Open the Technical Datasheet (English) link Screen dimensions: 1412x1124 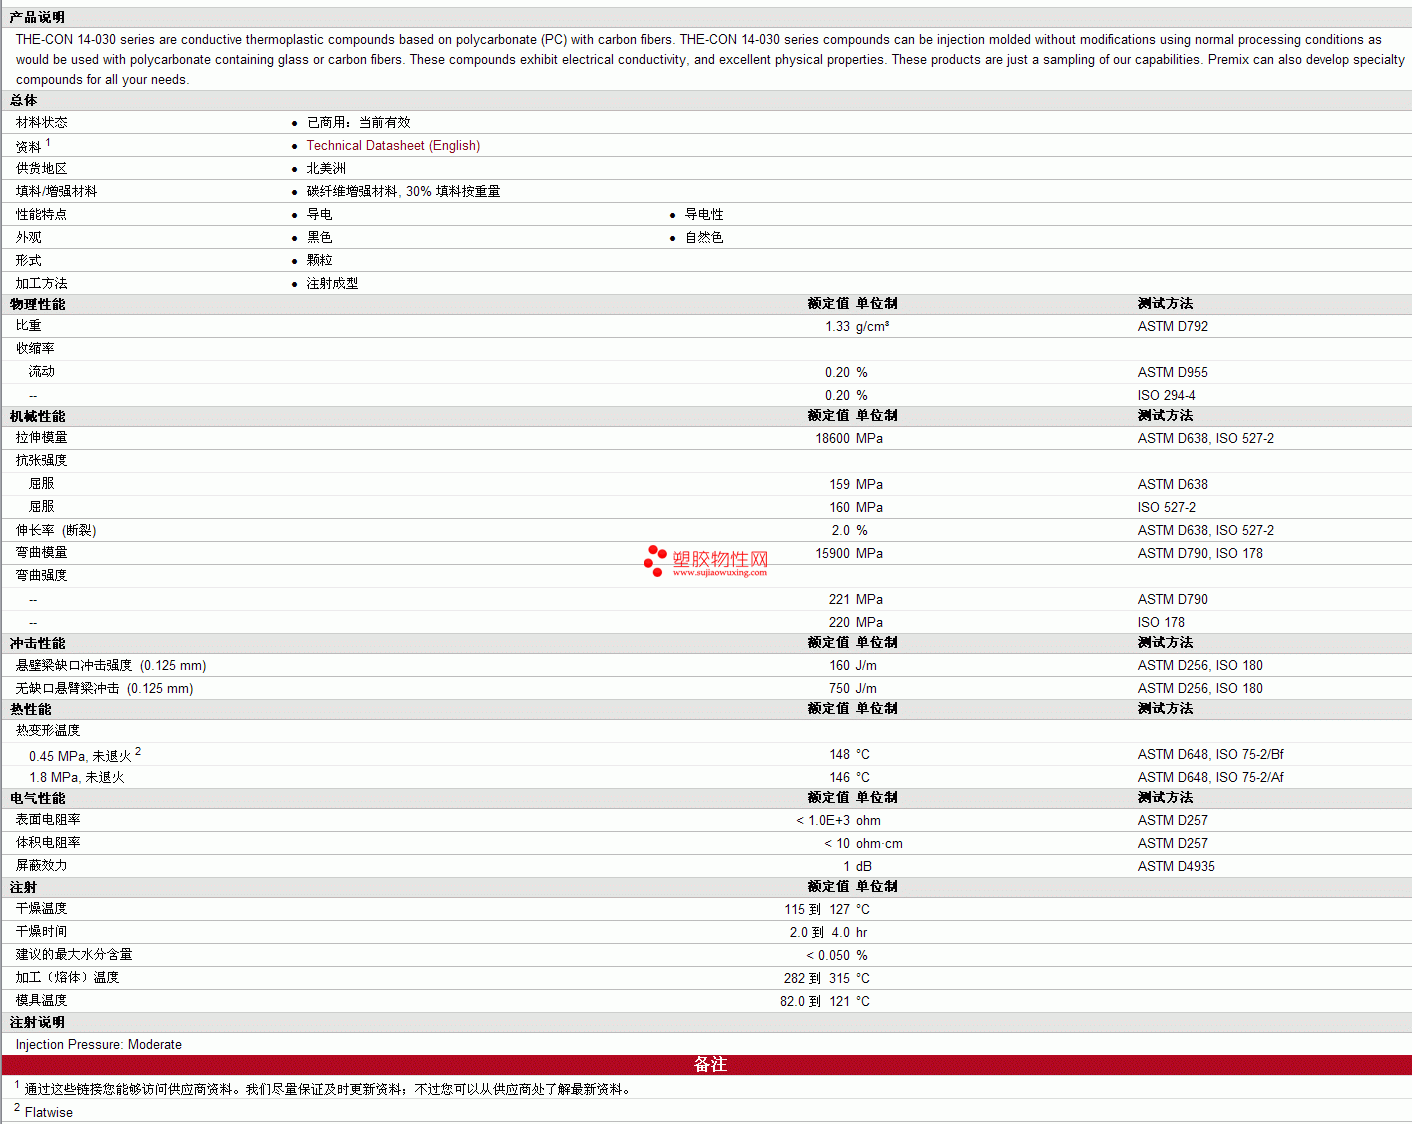tap(393, 146)
